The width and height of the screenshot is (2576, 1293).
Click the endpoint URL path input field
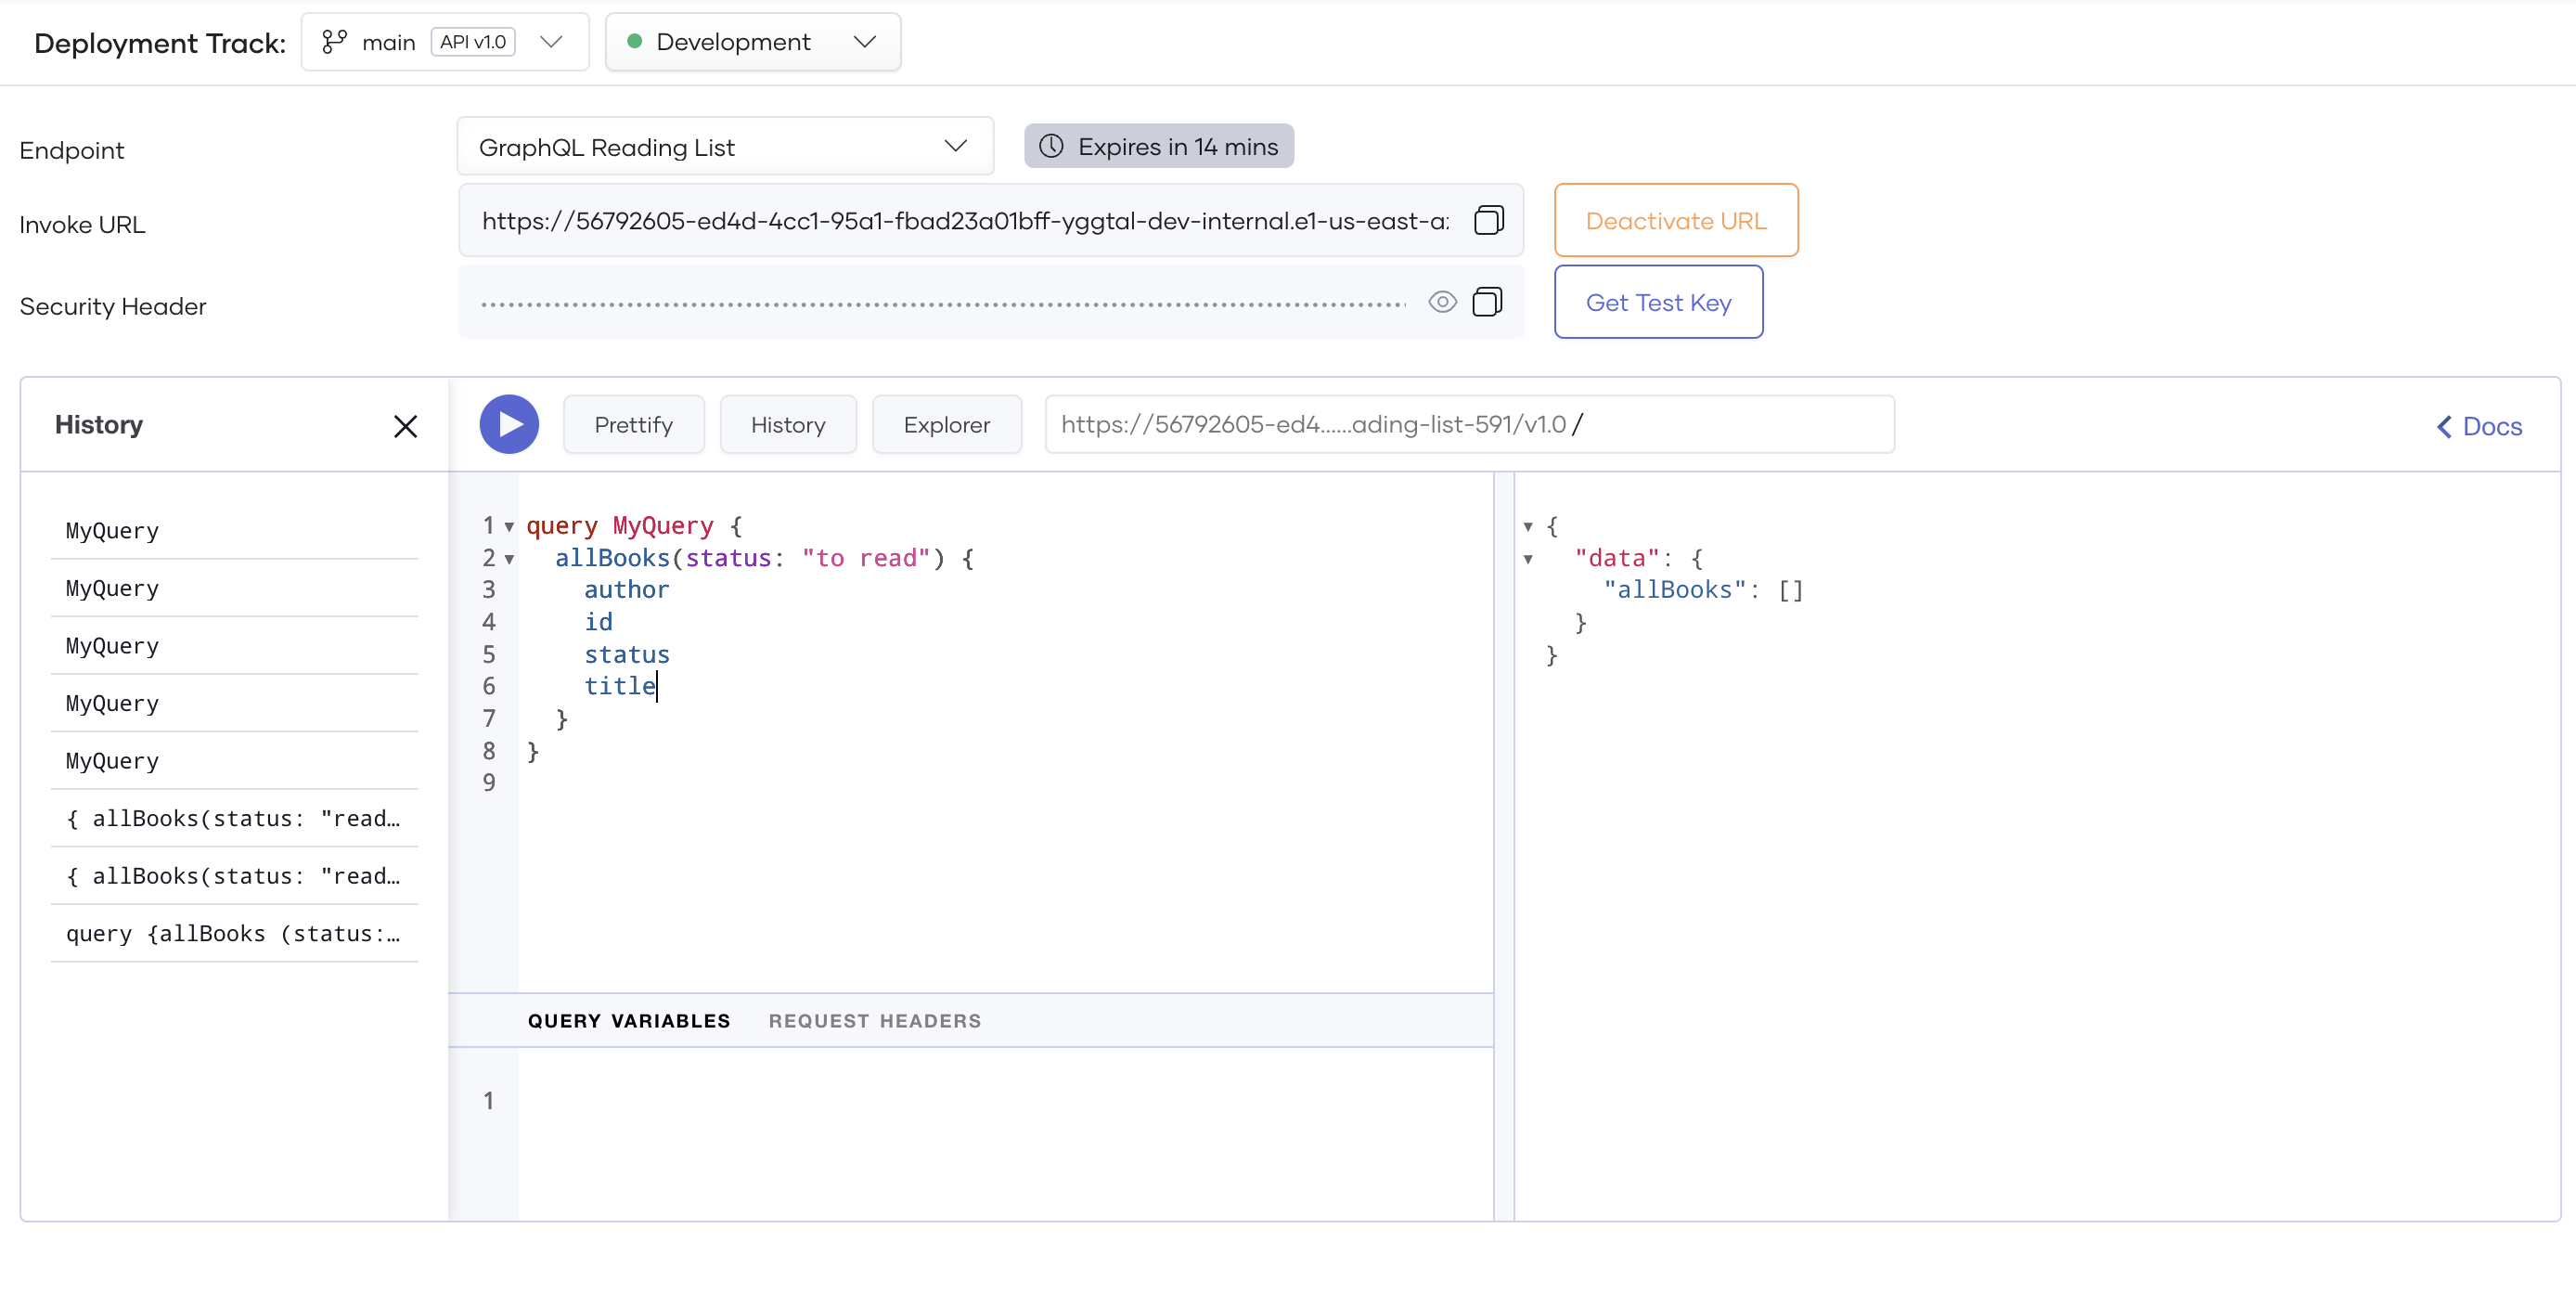click(1469, 424)
